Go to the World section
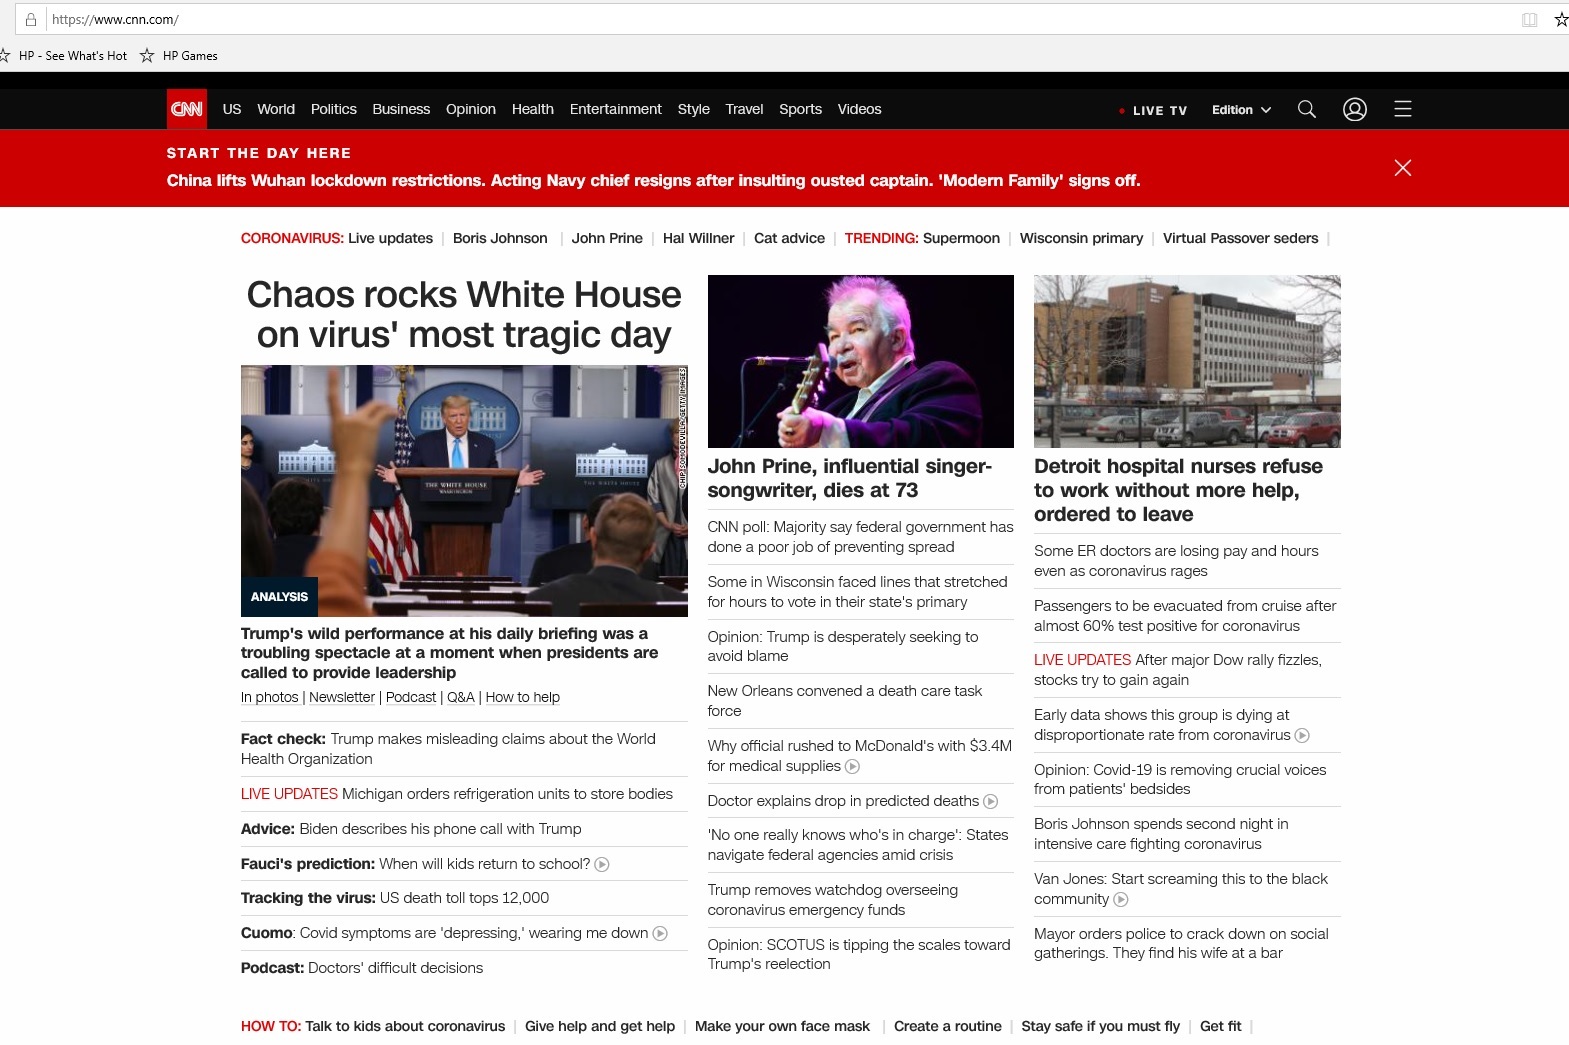1569x1045 pixels. (x=276, y=109)
